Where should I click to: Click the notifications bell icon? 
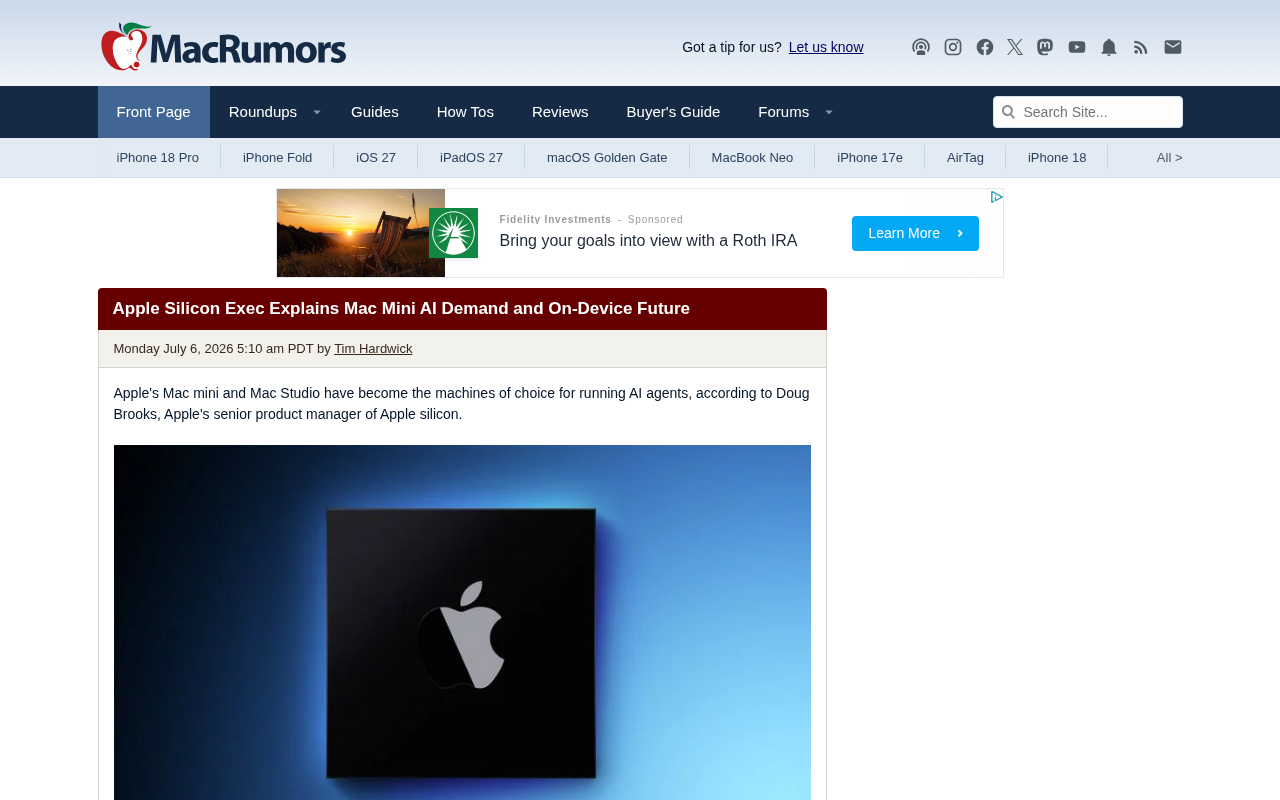[1109, 47]
